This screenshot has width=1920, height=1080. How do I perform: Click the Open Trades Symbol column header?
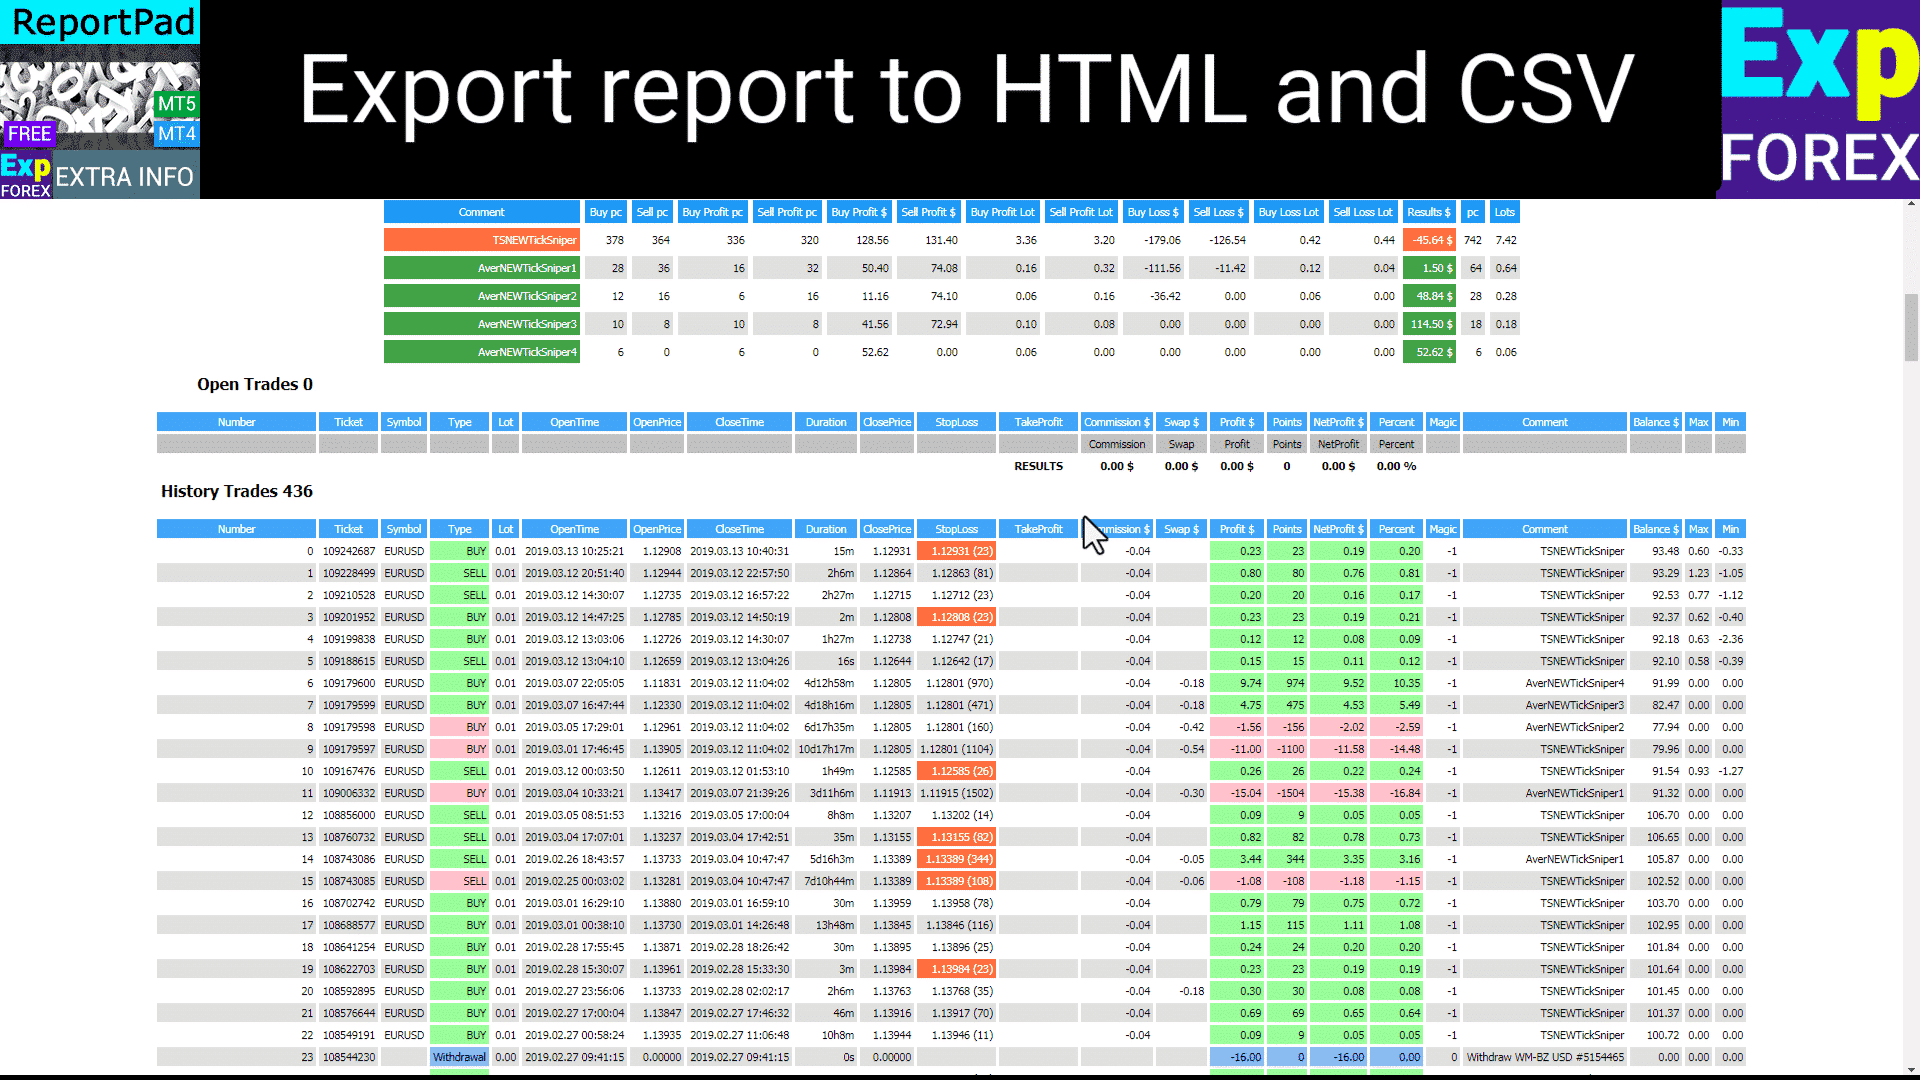pos(404,422)
